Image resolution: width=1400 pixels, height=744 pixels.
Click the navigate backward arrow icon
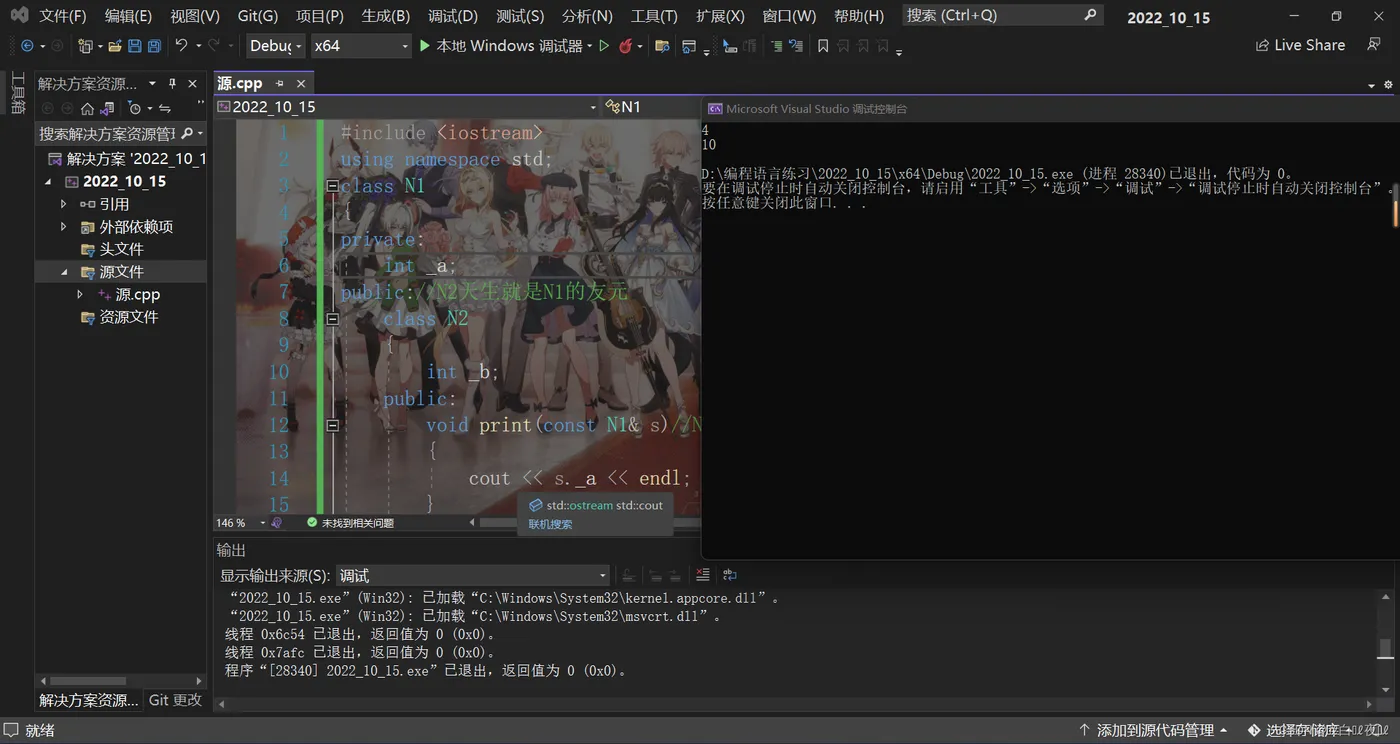coord(27,46)
